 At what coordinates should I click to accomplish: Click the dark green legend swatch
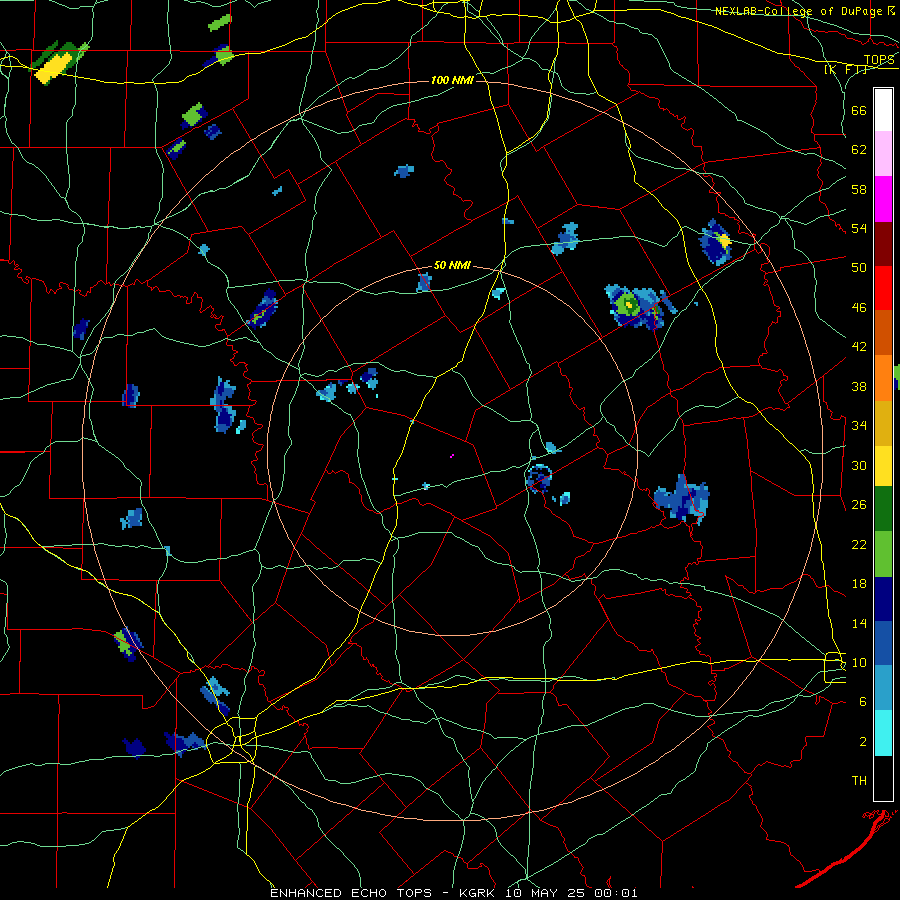coord(883,509)
